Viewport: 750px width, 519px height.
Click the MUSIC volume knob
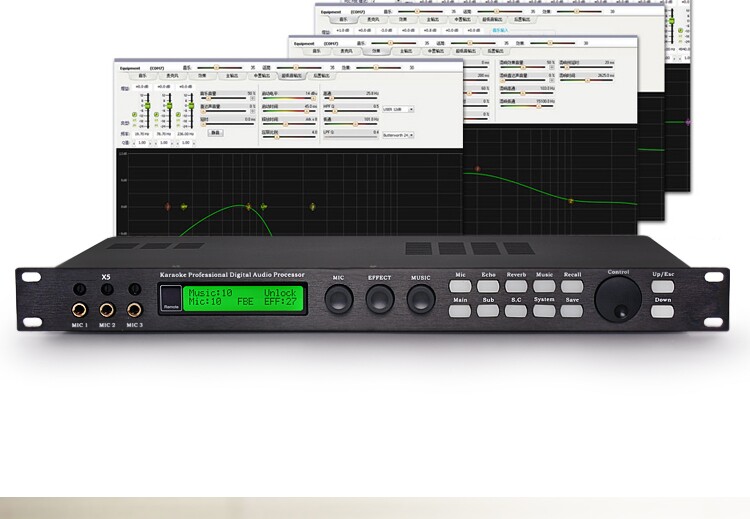(x=421, y=299)
